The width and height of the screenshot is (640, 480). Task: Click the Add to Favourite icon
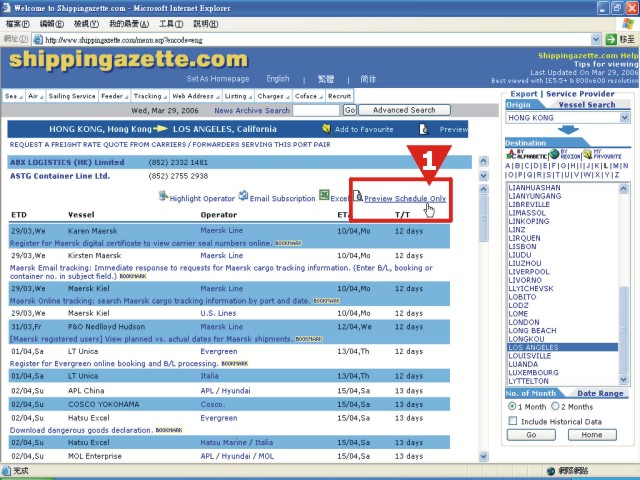[326, 129]
